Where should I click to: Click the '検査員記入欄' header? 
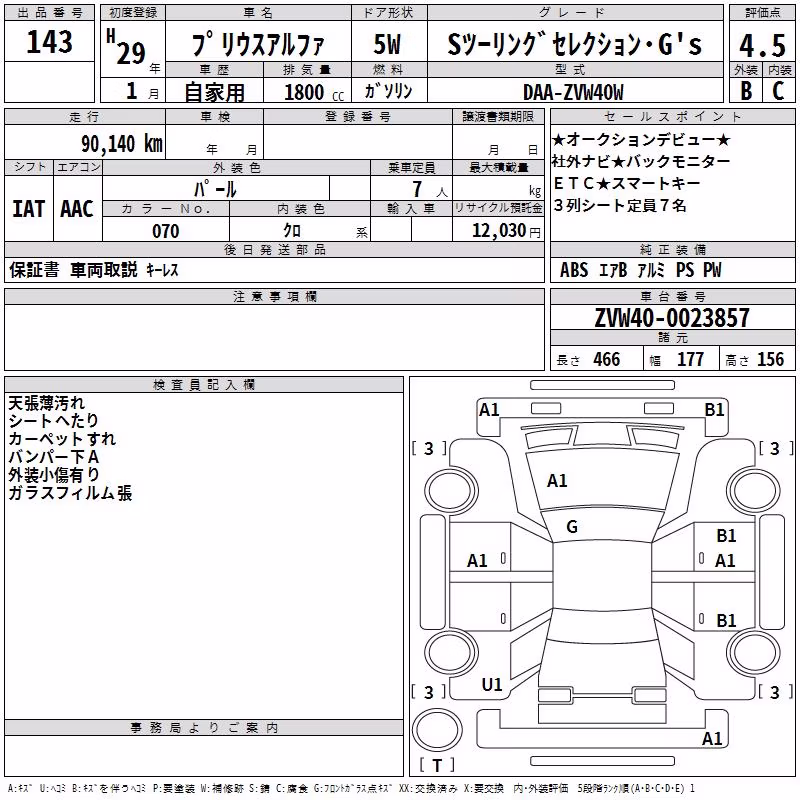(204, 385)
